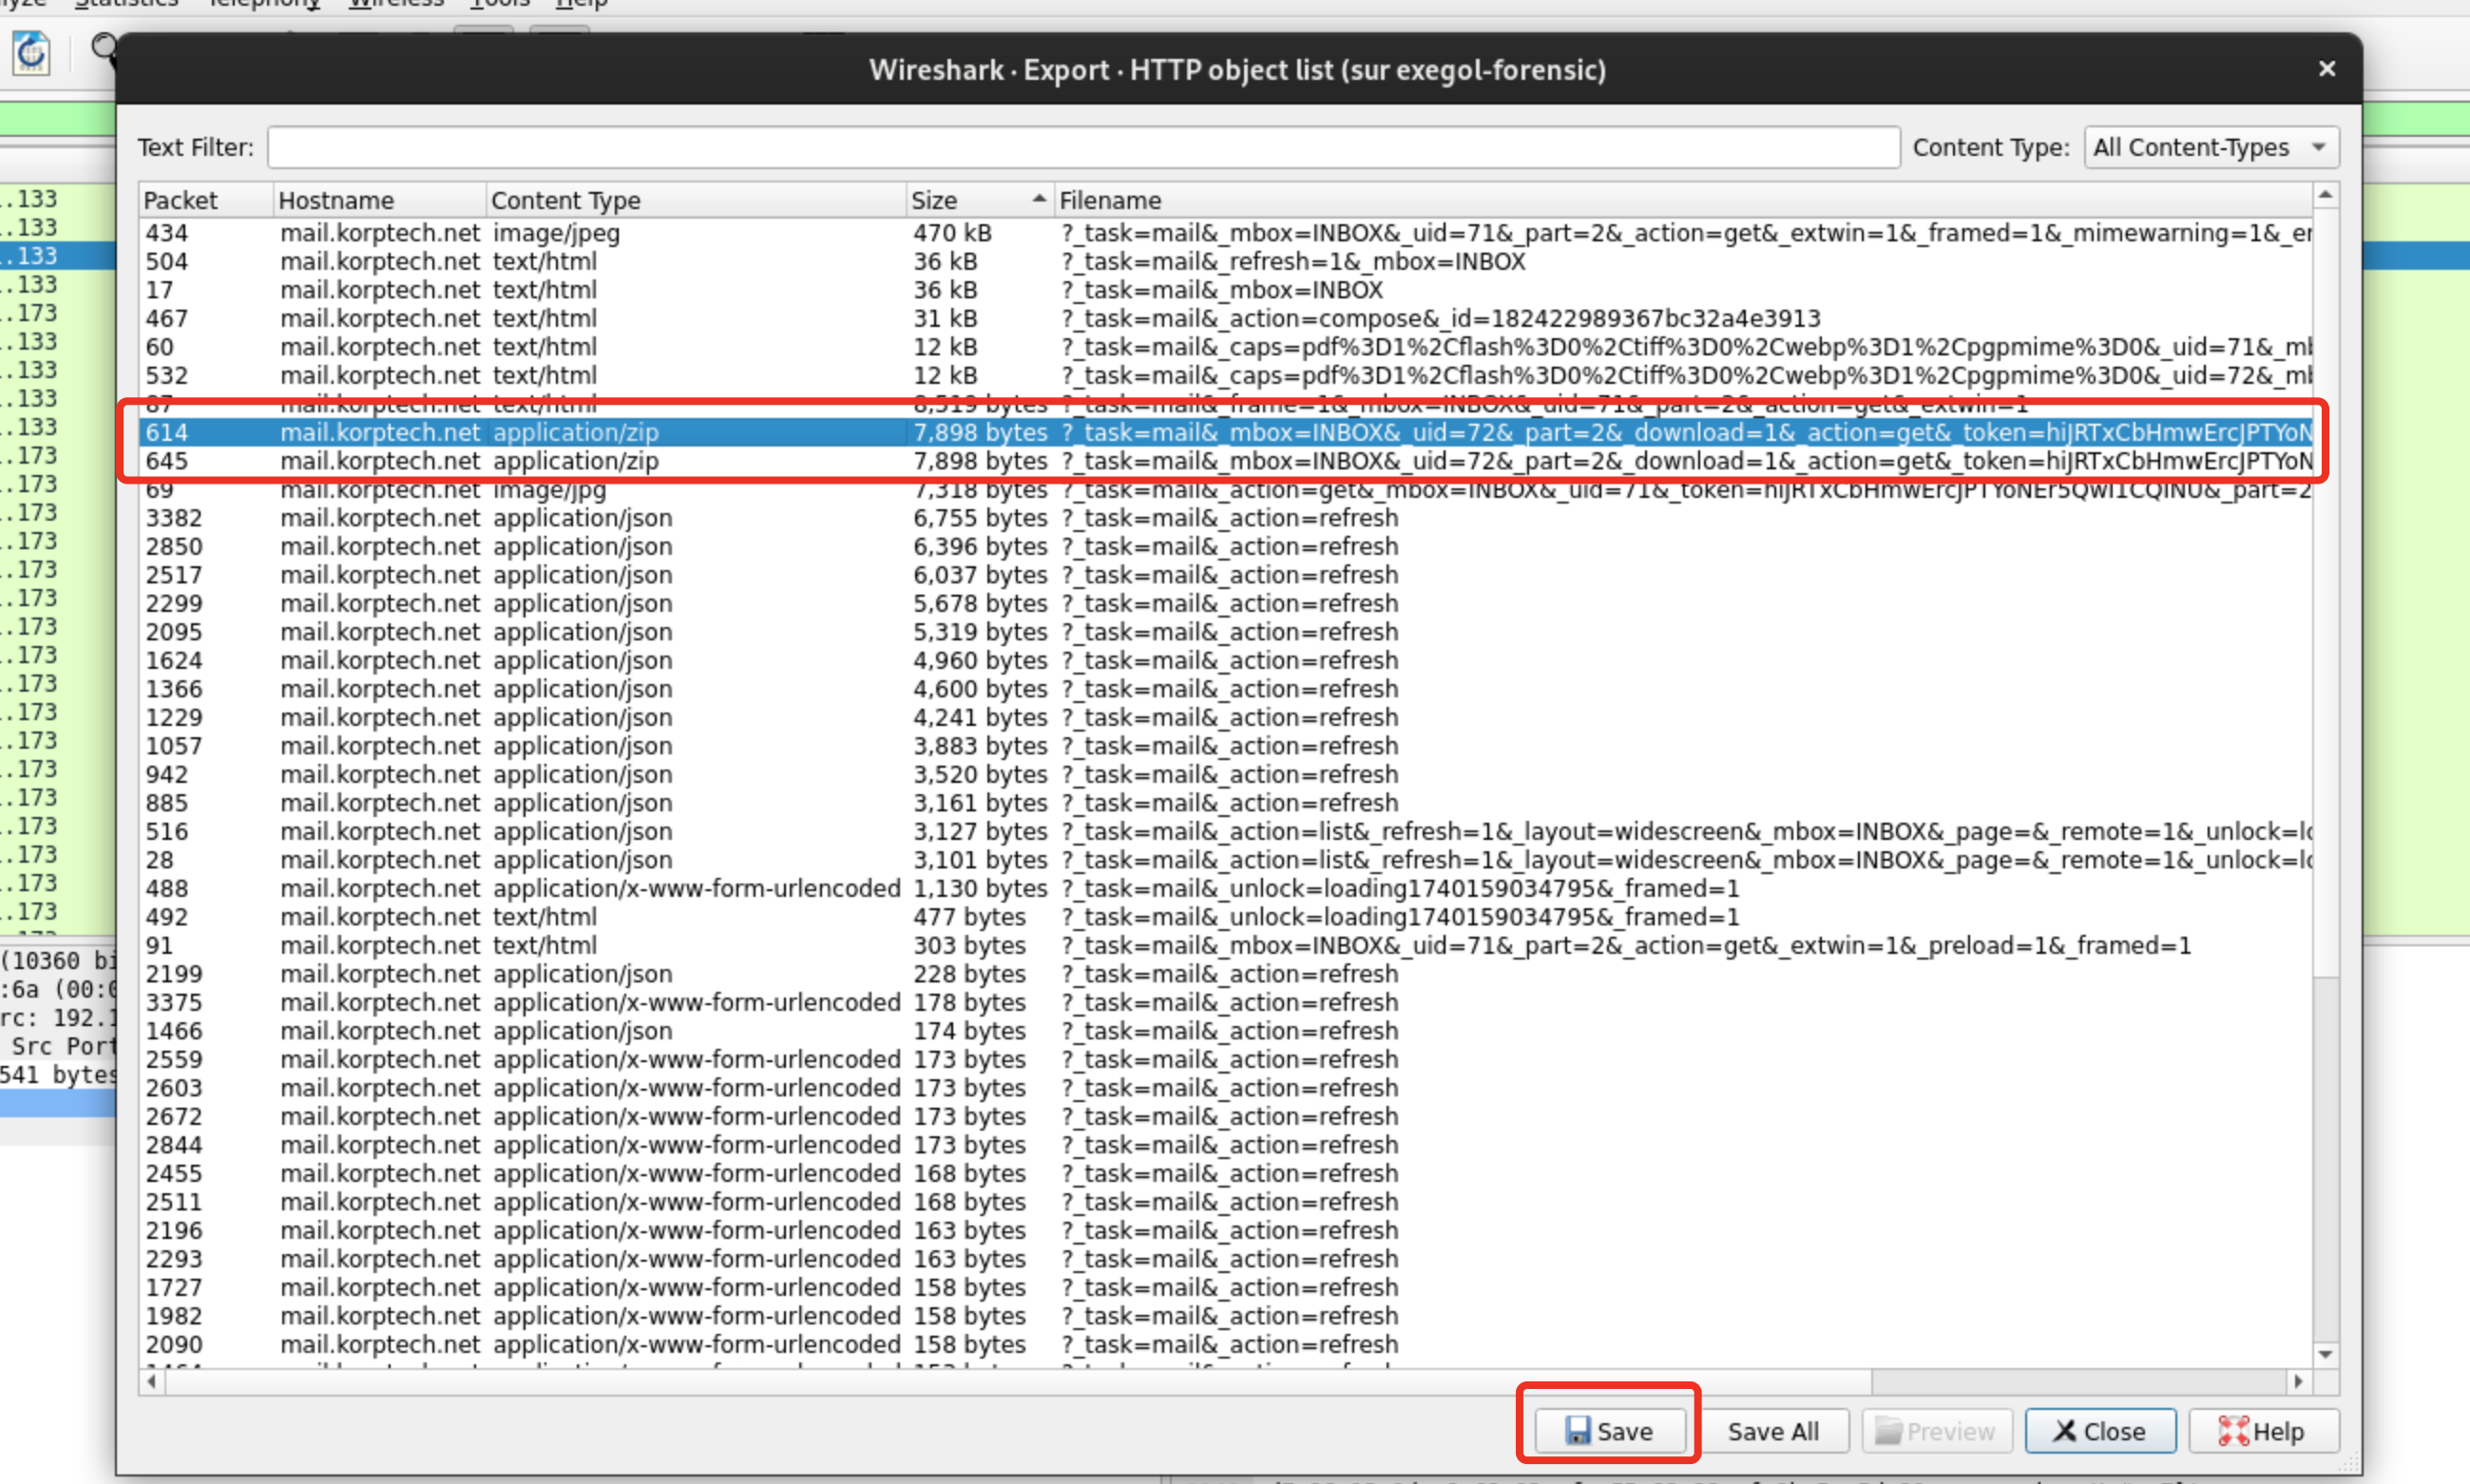Select packet 1057 row
This screenshot has height=1484, width=2470.
[x=1226, y=746]
